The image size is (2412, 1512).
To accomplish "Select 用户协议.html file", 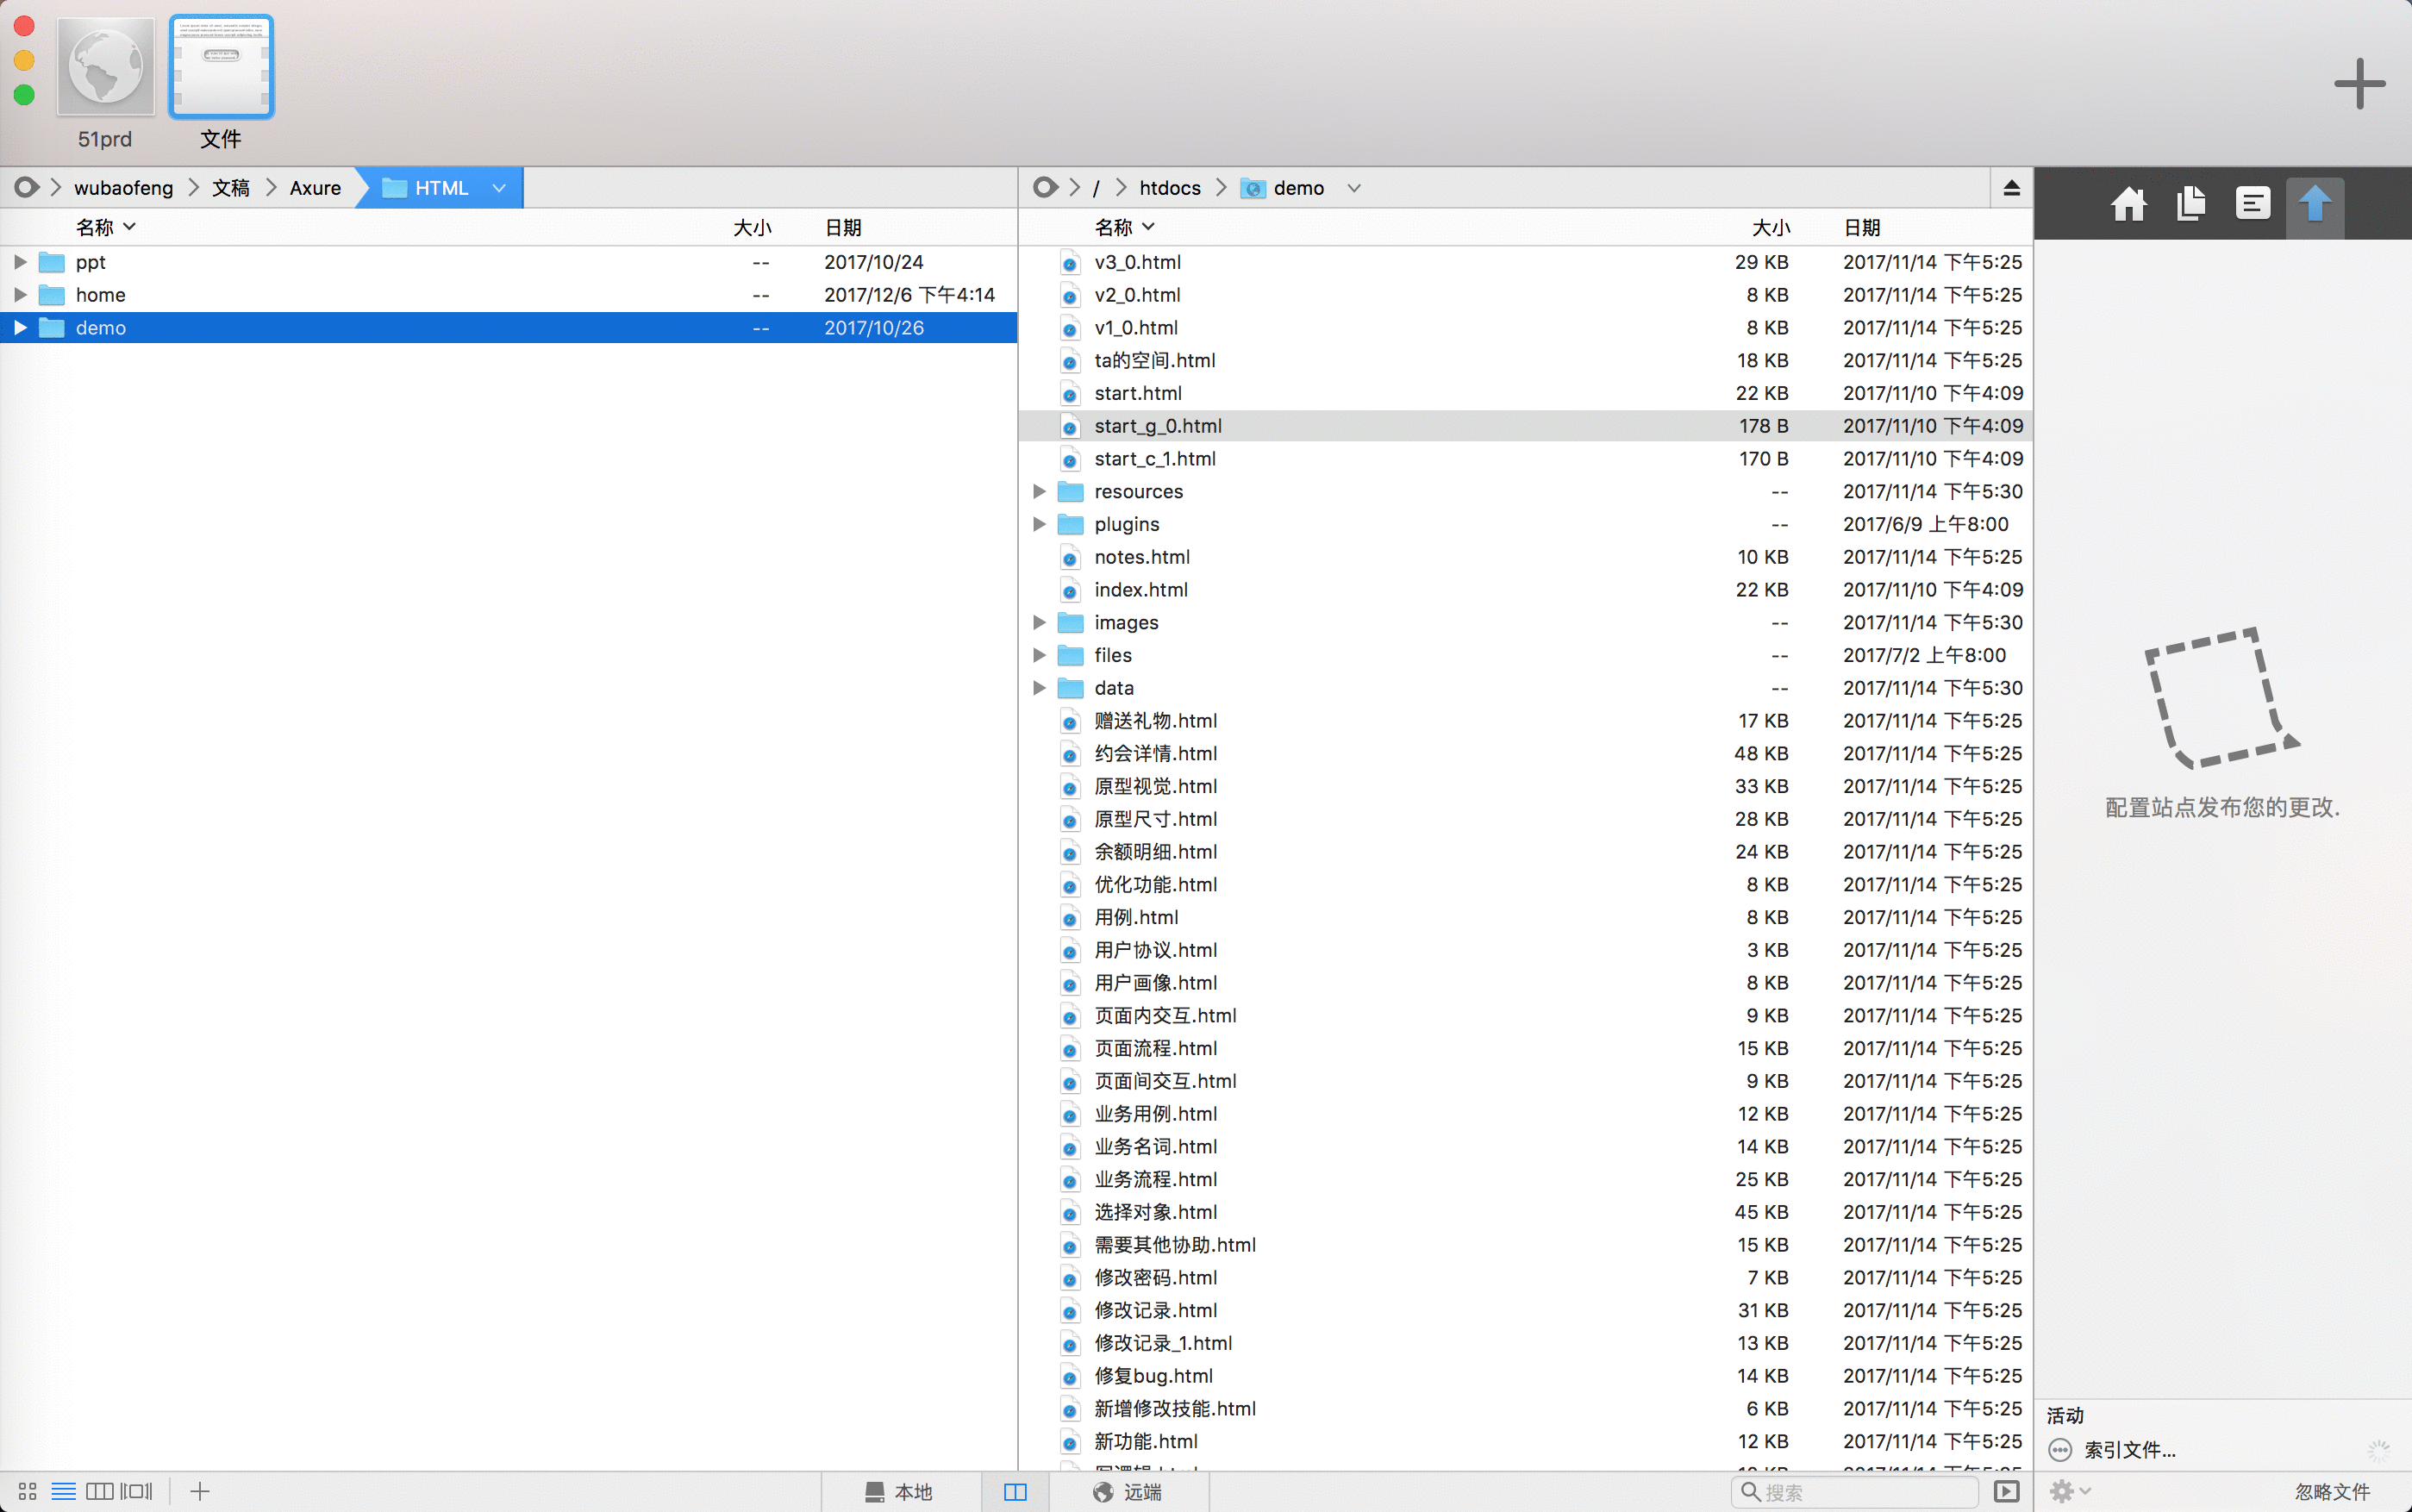I will [1525, 950].
